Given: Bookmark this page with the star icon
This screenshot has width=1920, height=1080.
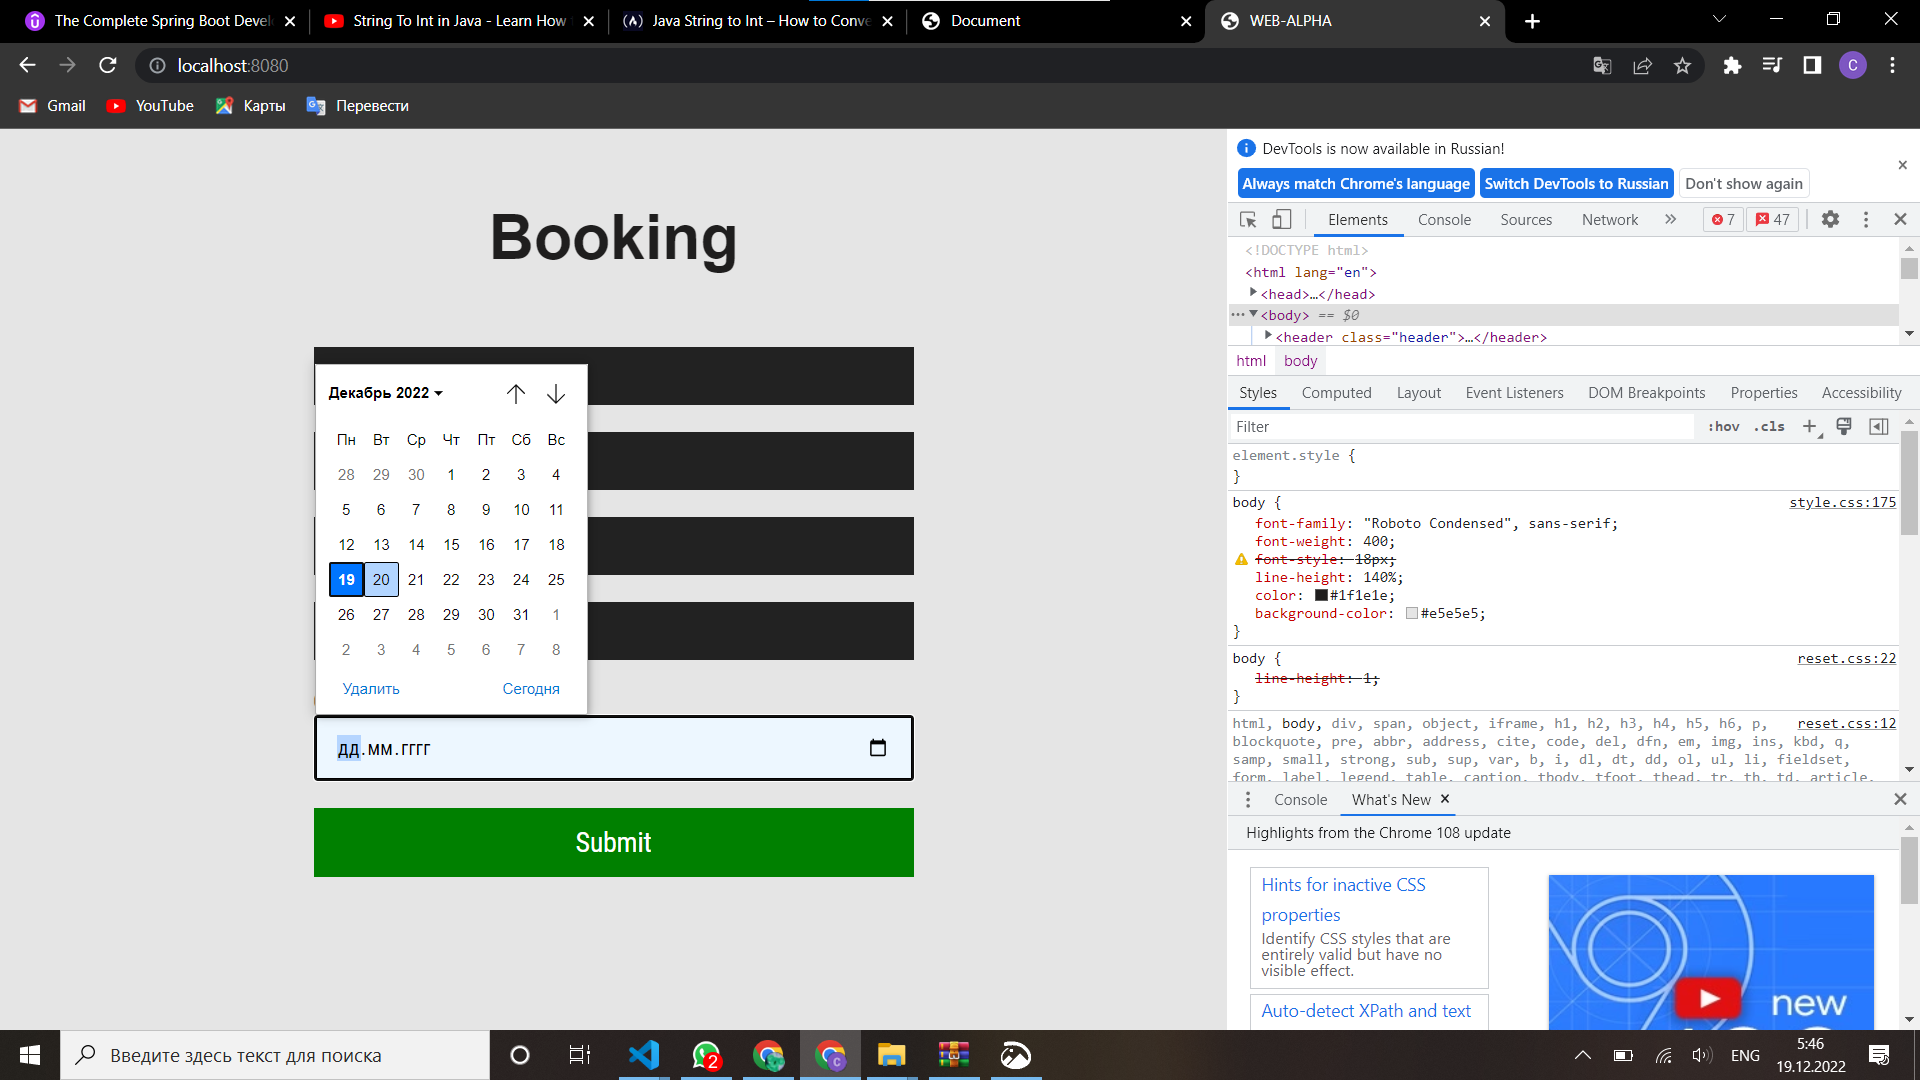Looking at the screenshot, I should (1682, 66).
